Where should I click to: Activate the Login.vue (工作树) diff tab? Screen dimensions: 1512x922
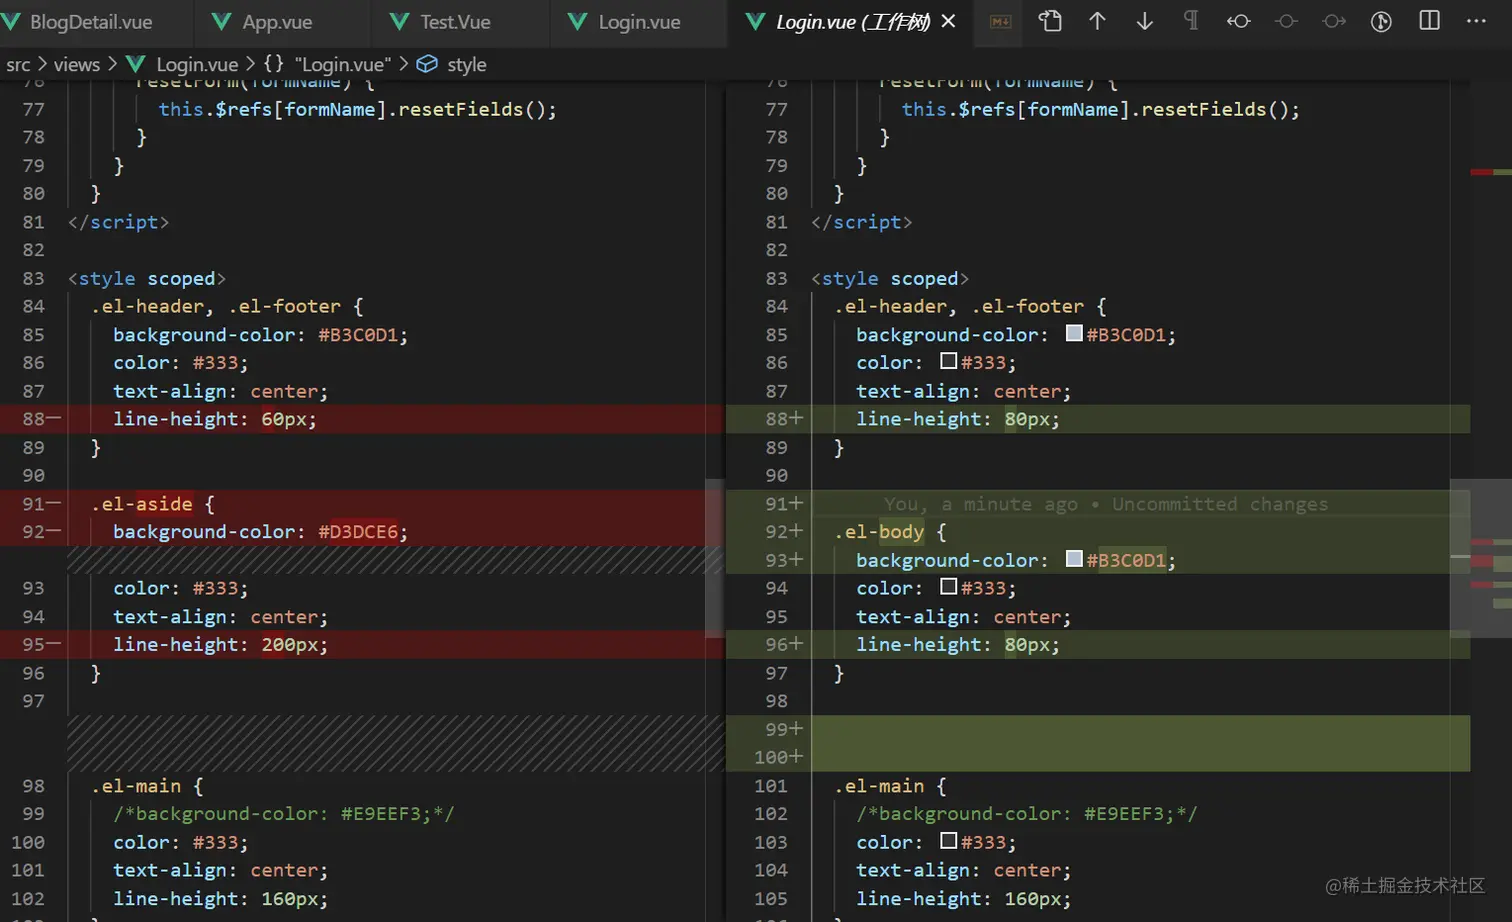click(852, 21)
